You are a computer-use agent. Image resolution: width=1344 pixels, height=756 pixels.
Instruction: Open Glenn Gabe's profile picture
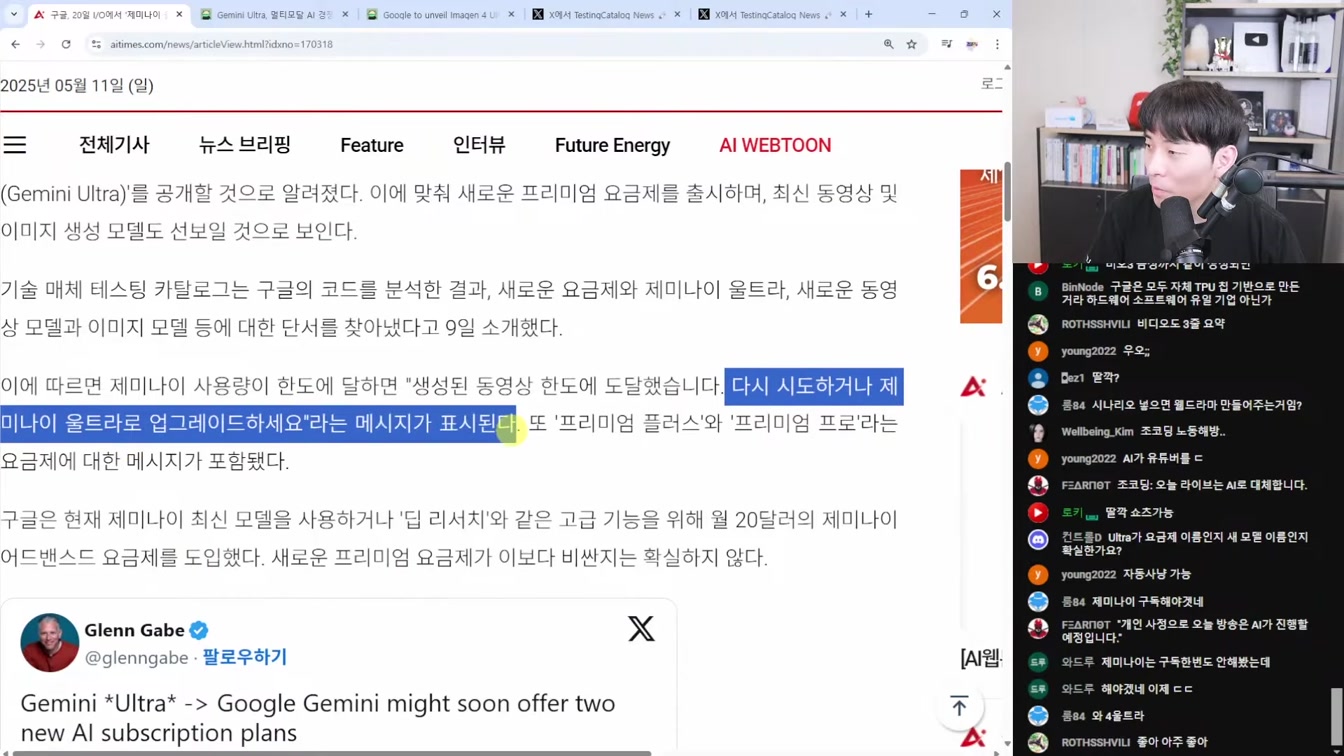coord(49,642)
